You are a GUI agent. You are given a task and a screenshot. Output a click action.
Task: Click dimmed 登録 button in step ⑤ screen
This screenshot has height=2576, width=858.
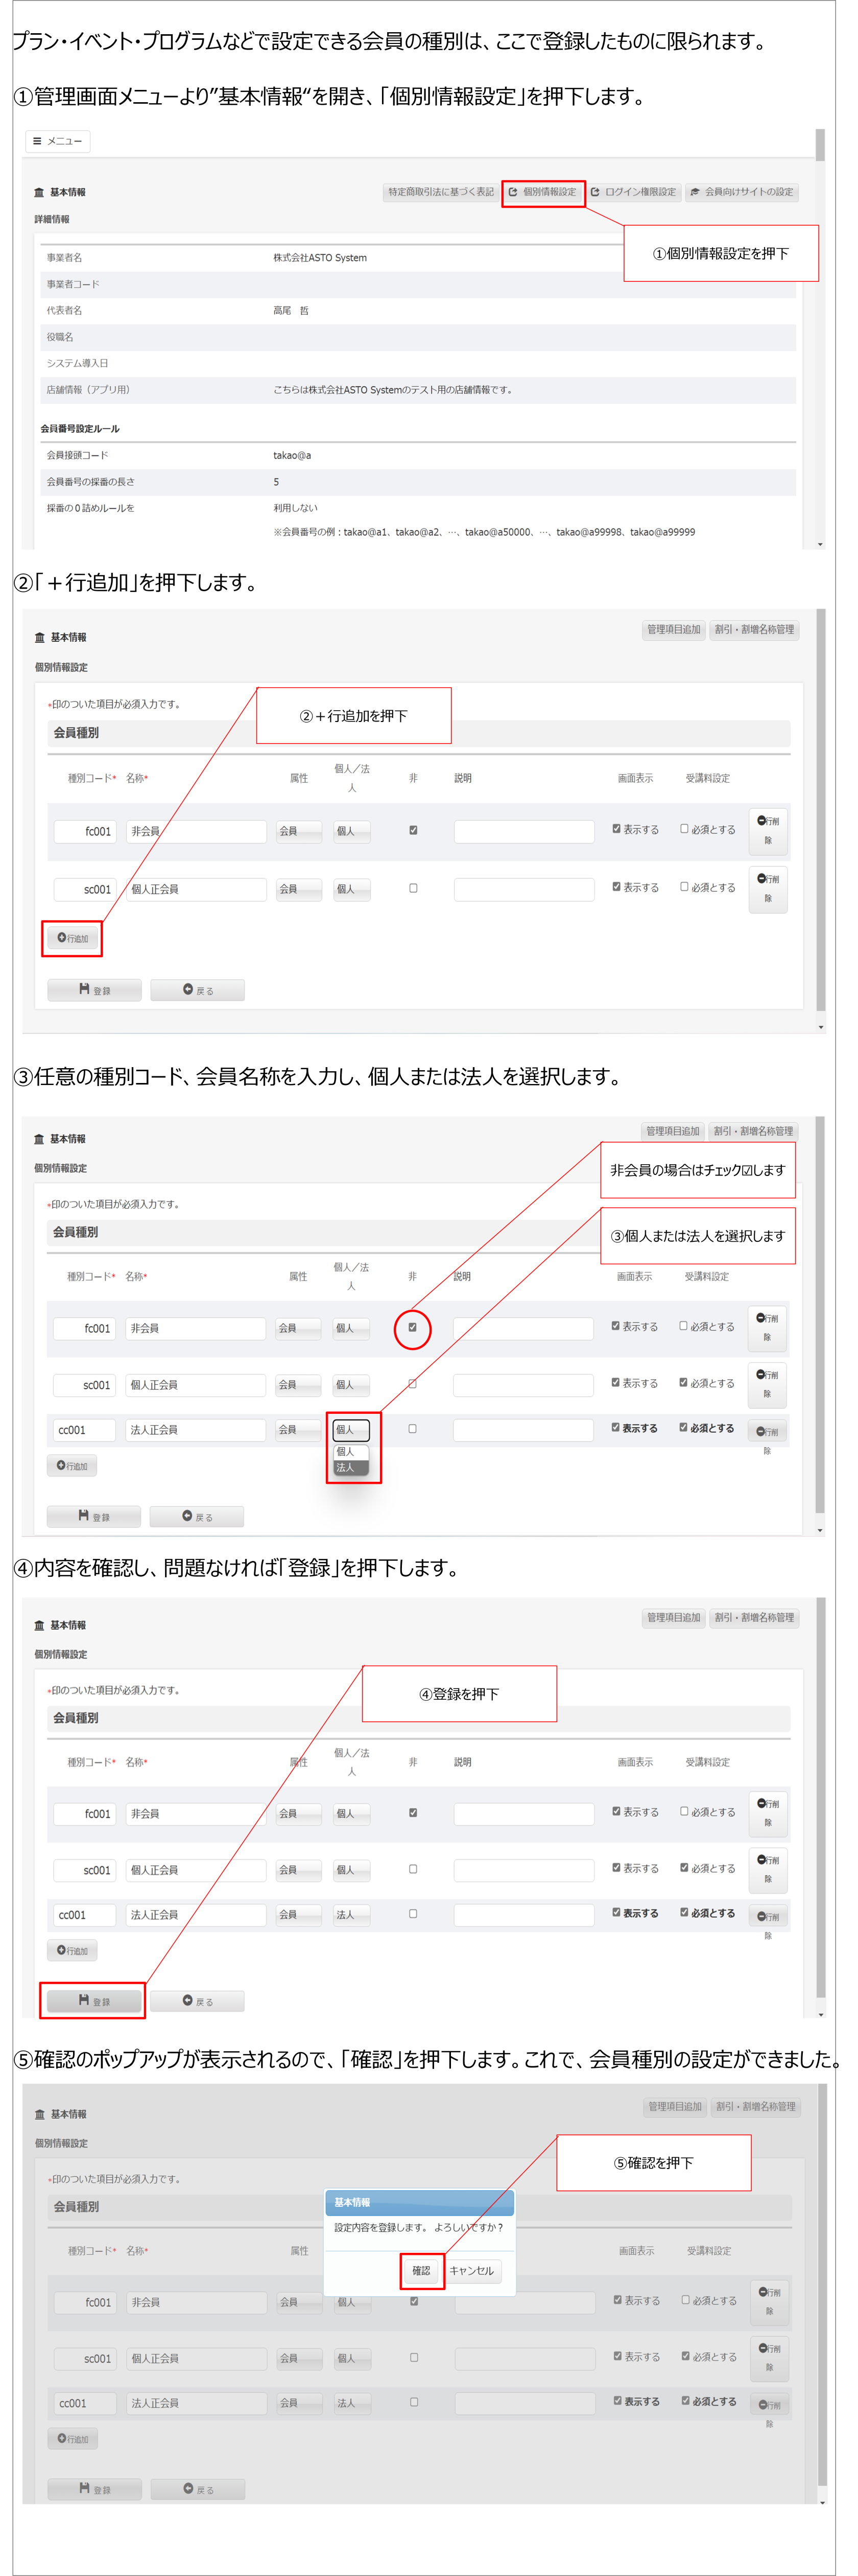[x=95, y=2489]
